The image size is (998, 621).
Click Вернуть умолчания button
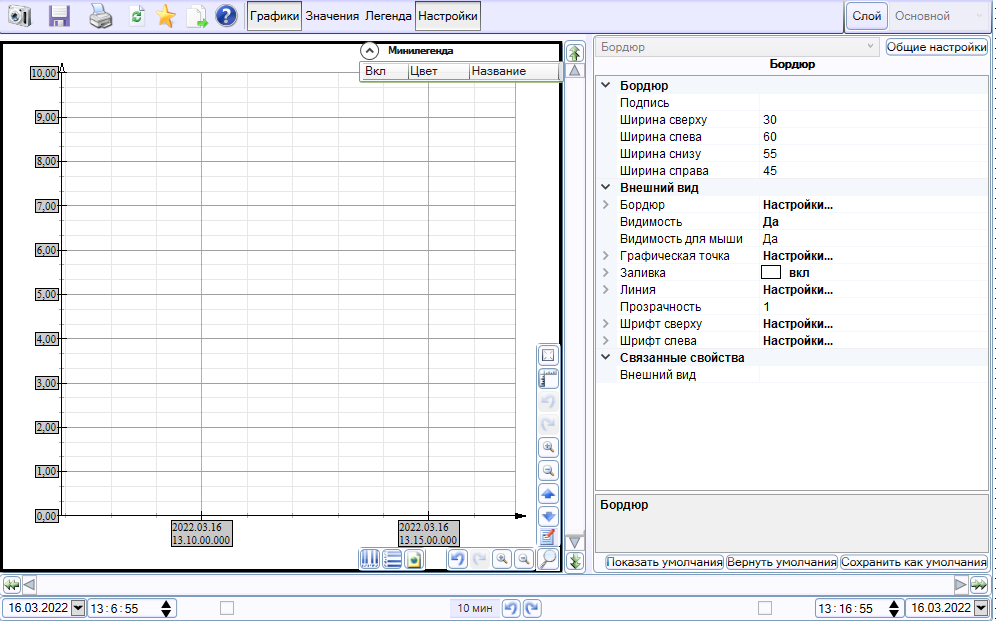[x=782, y=562]
